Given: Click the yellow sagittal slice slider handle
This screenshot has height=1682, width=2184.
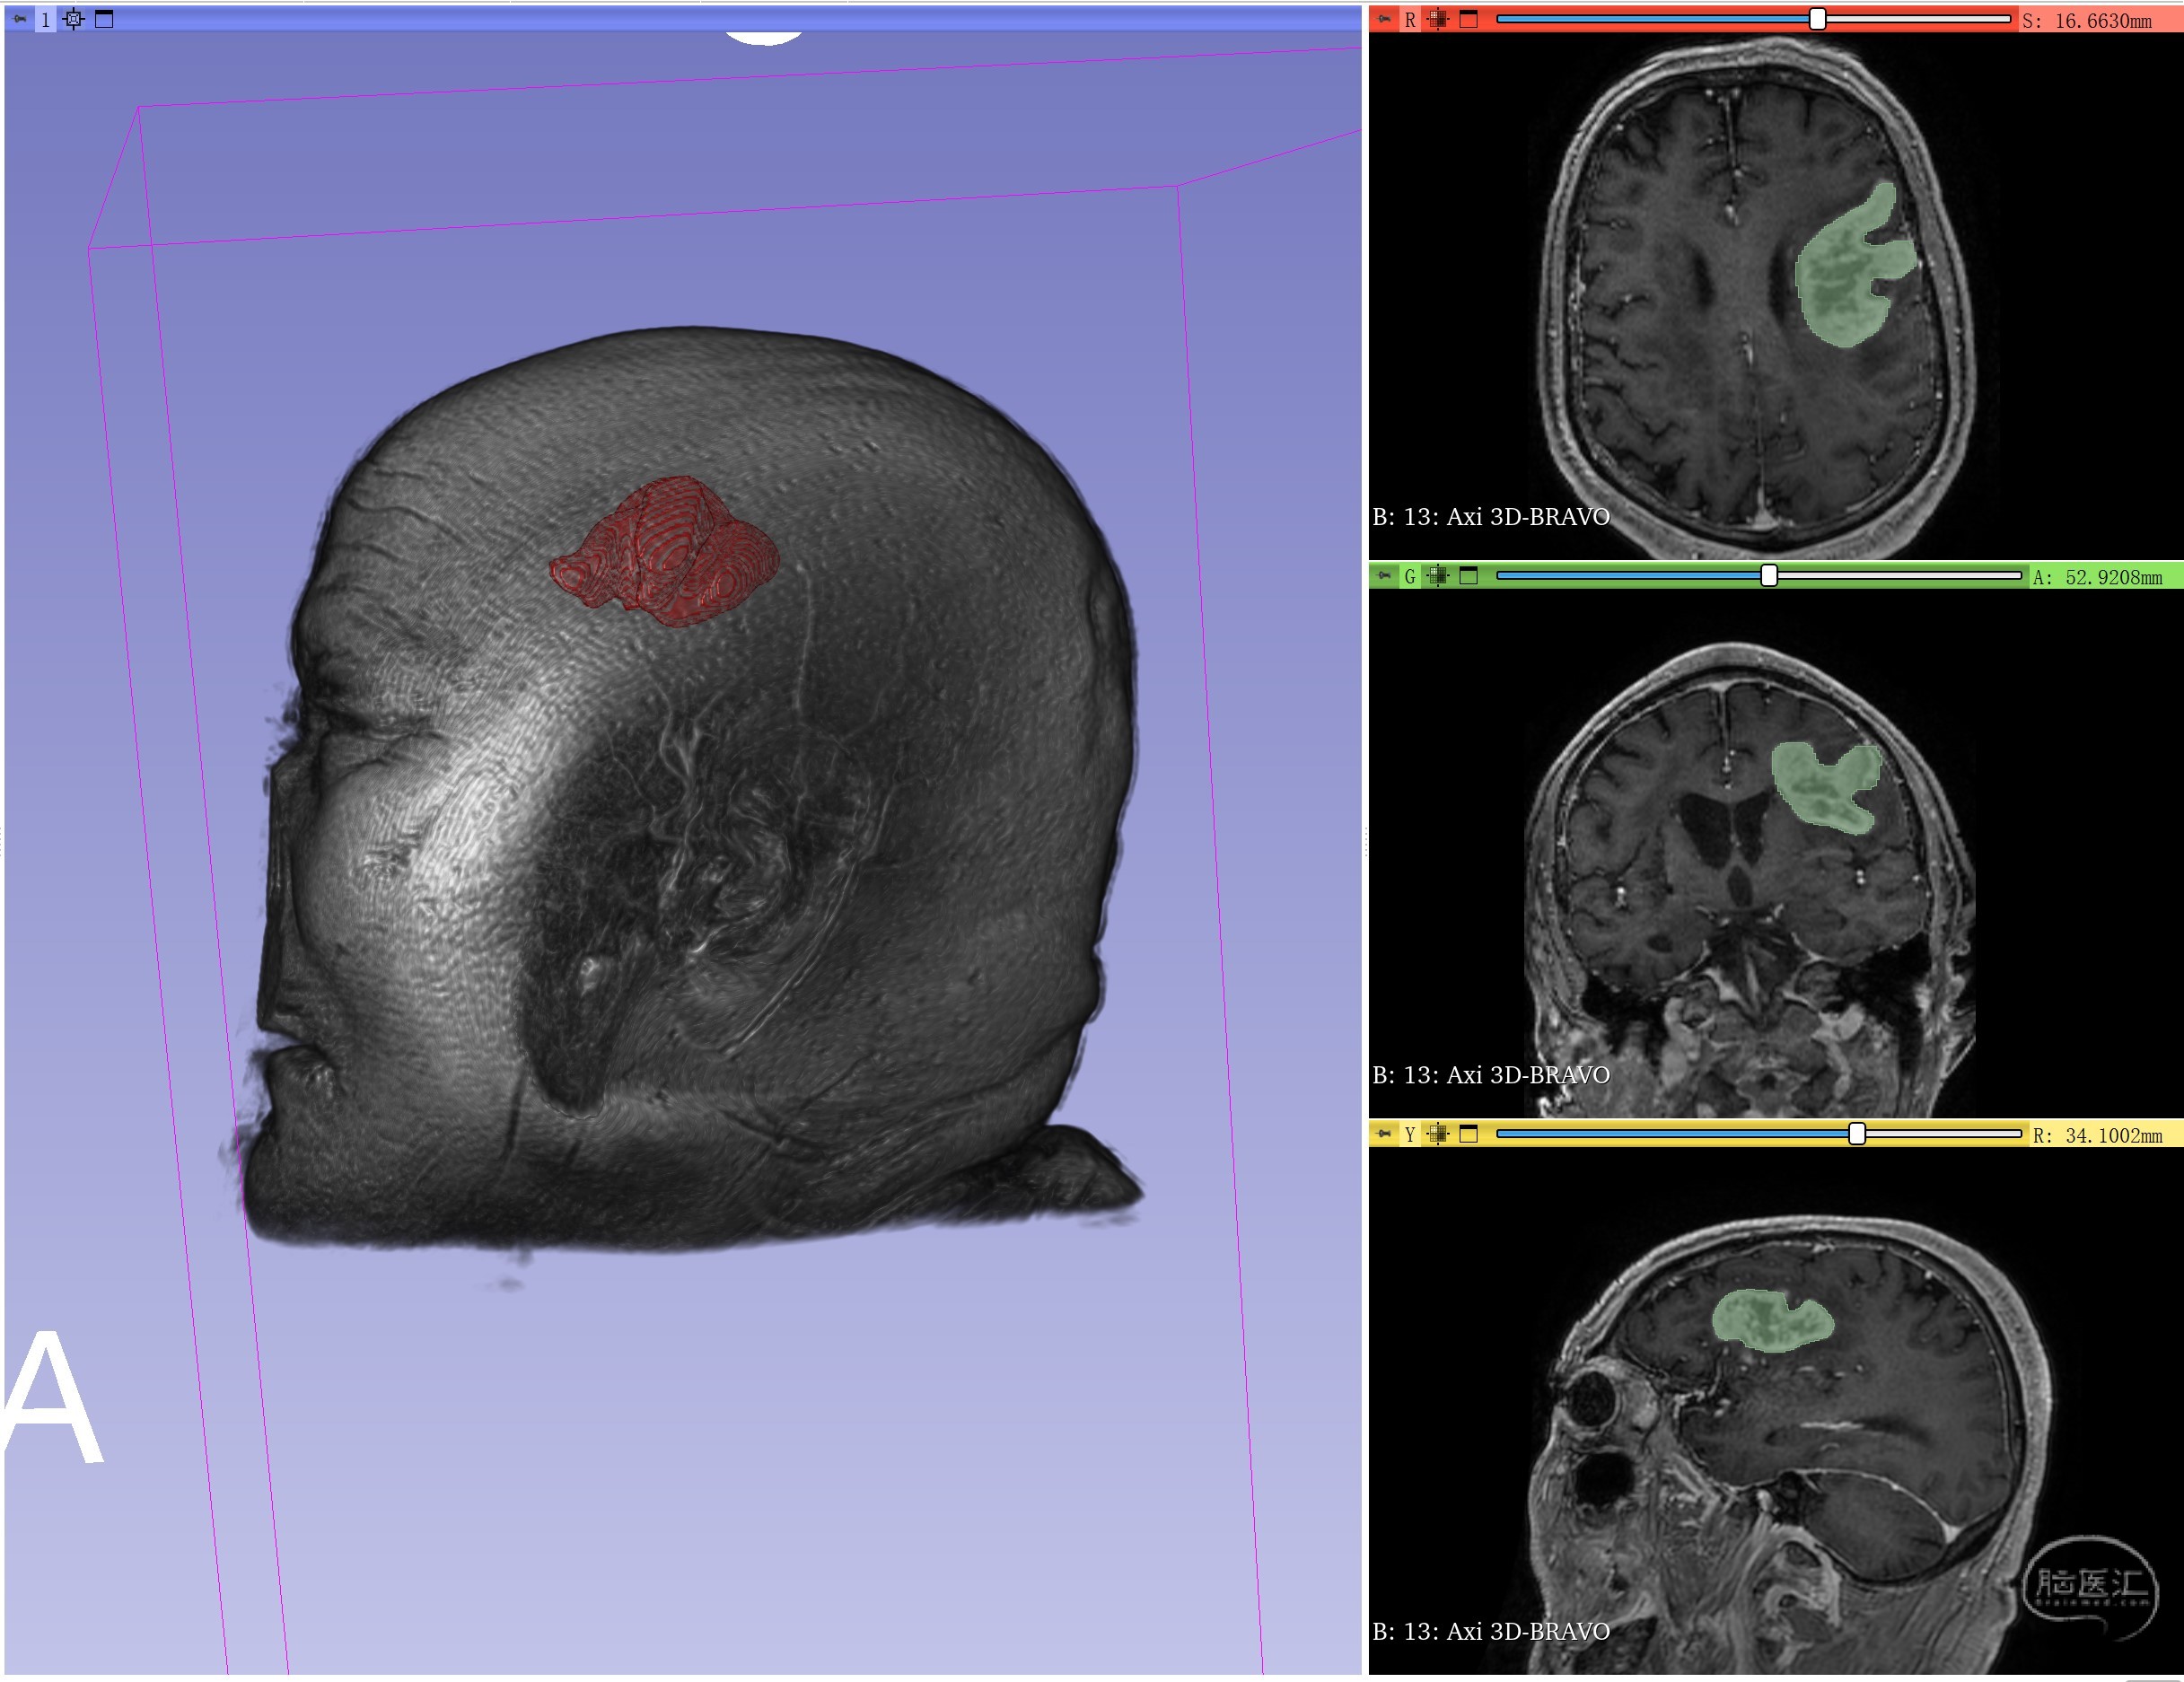Looking at the screenshot, I should coord(1856,1134).
